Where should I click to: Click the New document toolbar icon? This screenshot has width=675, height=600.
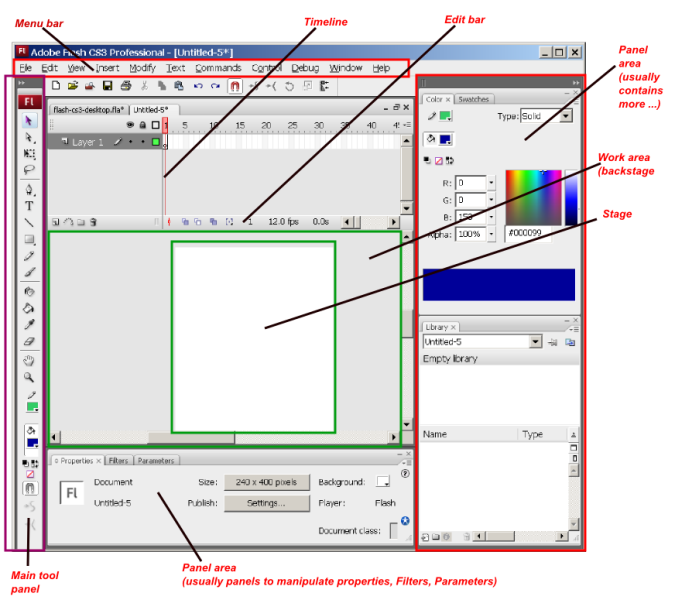[56, 86]
